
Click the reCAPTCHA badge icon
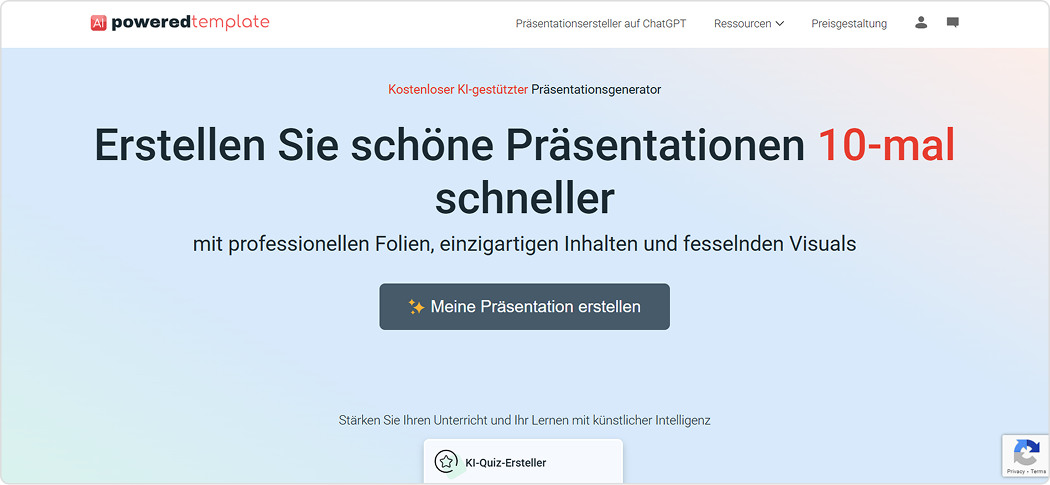[1026, 452]
